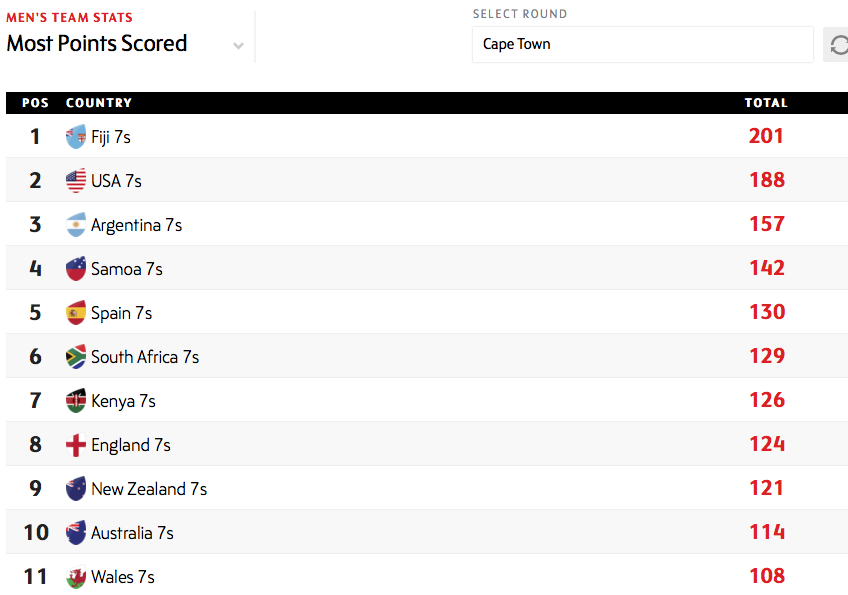This screenshot has width=848, height=595.
Task: Open the Select Round Cape Town dropdown
Action: tap(642, 44)
